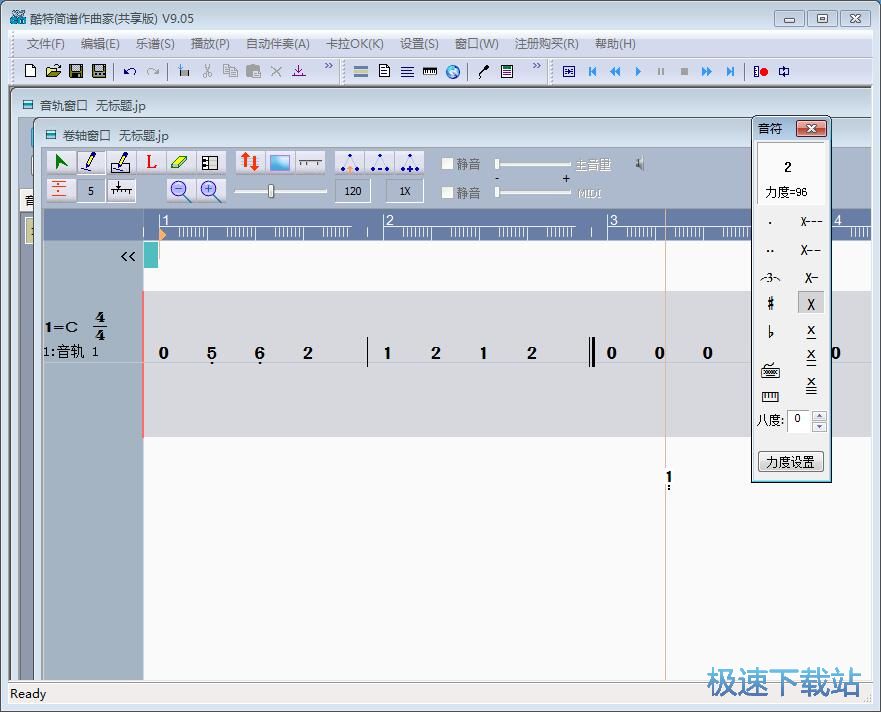Collapse track panel with << arrows
This screenshot has width=881, height=712.
point(128,256)
